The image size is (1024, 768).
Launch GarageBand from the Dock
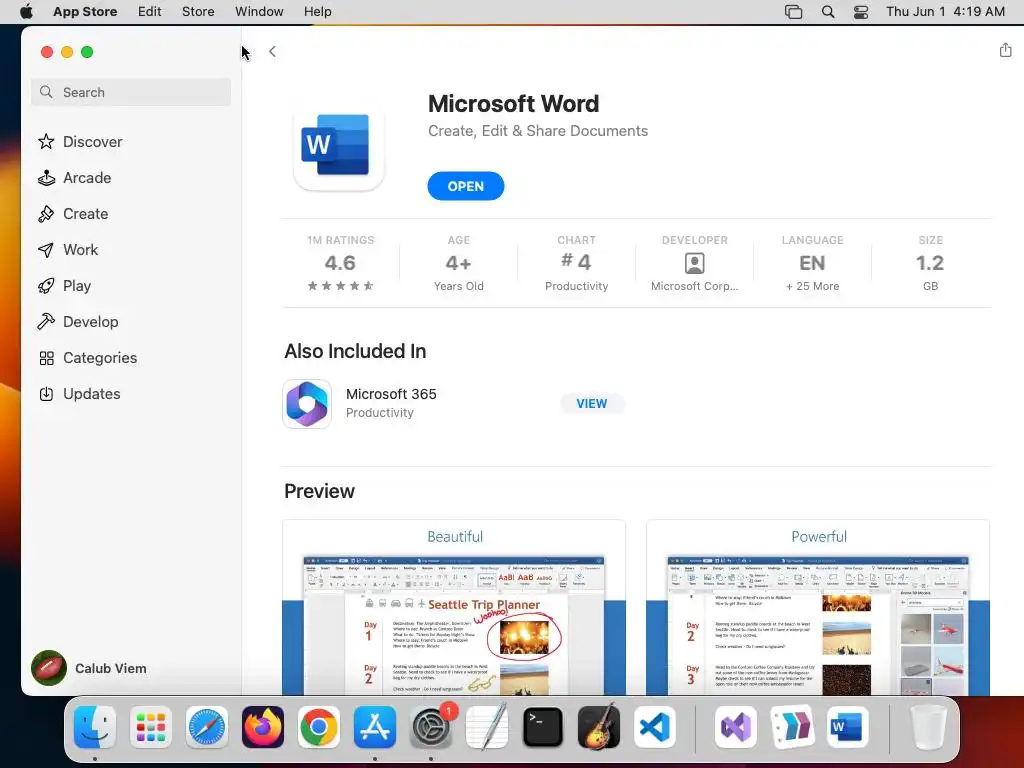[x=599, y=727]
